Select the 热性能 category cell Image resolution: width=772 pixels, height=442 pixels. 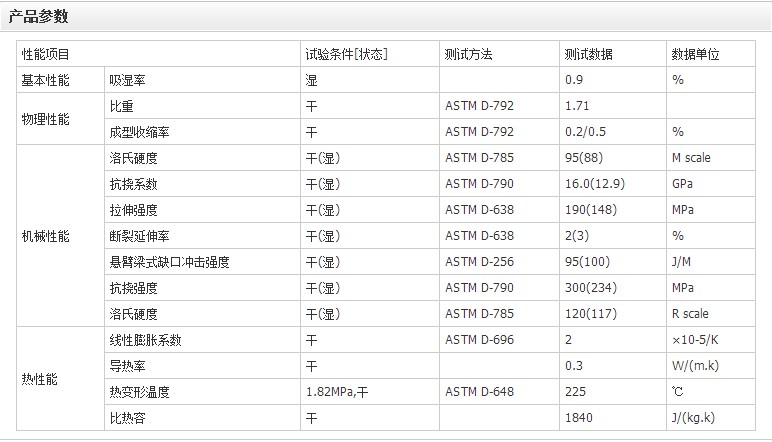coord(40,380)
